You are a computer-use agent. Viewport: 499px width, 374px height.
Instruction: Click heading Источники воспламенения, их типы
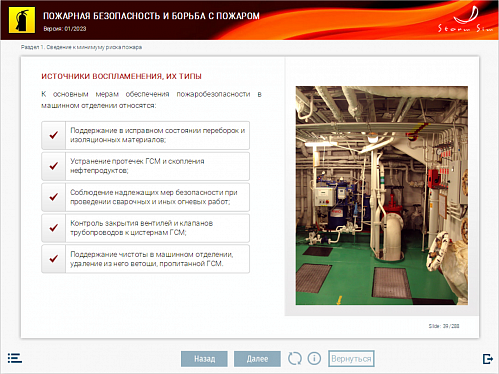(x=121, y=76)
